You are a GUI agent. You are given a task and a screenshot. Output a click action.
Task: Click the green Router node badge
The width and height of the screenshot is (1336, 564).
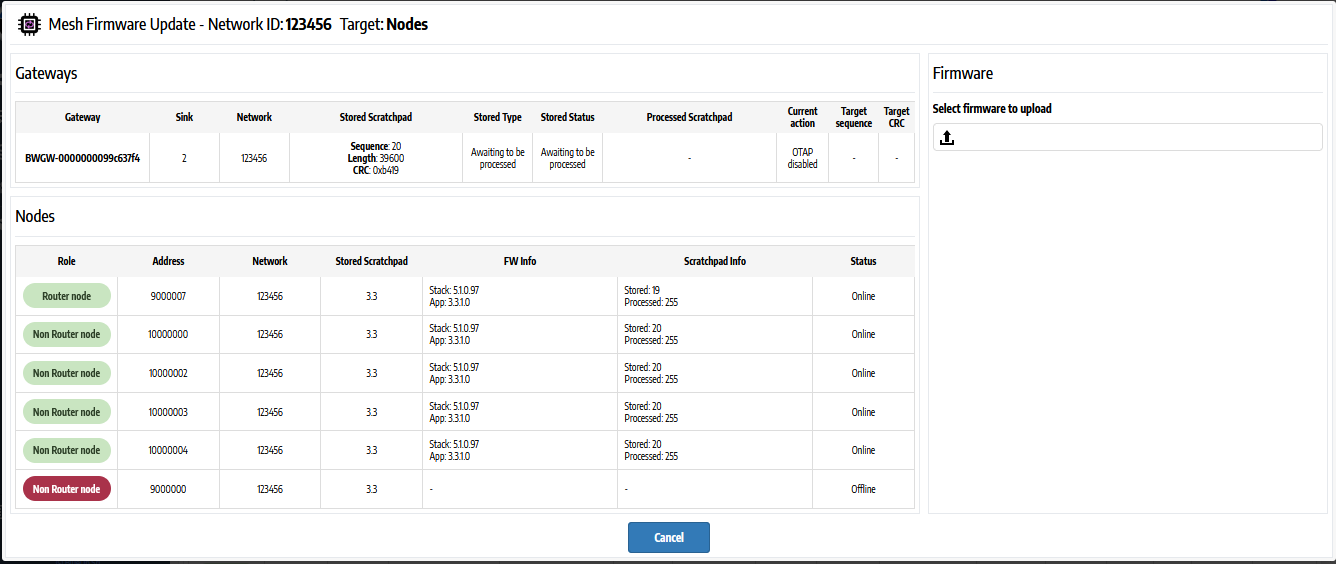pos(67,296)
